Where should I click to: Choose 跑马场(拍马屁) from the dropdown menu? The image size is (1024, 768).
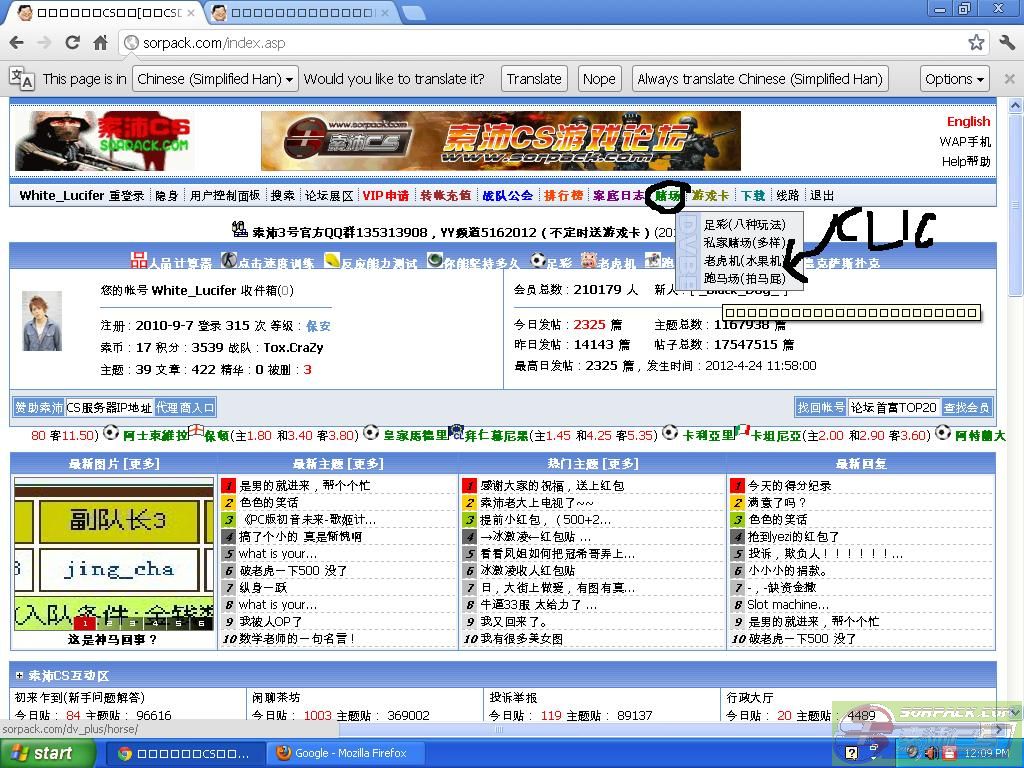coord(744,278)
